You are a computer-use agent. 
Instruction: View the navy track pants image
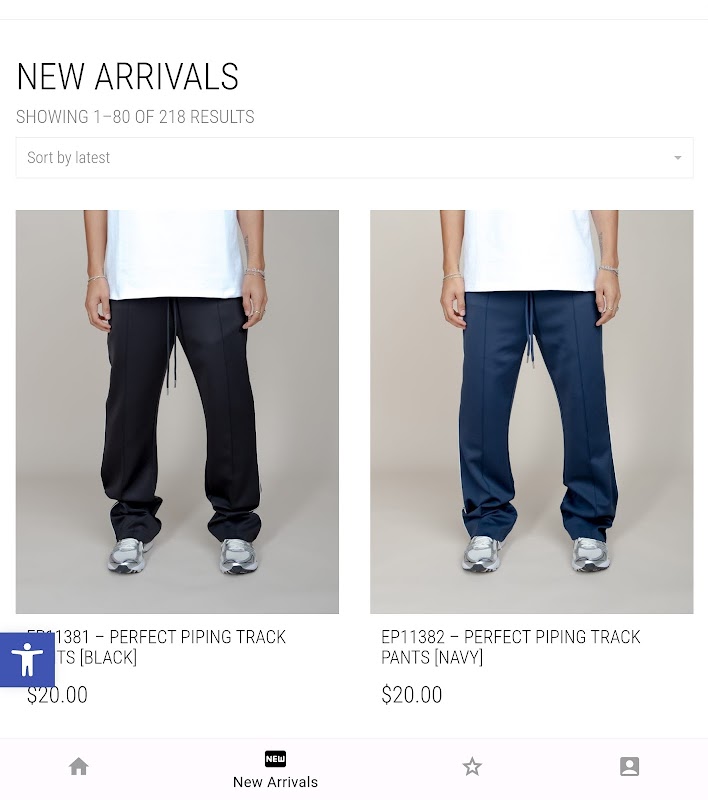tap(532, 412)
